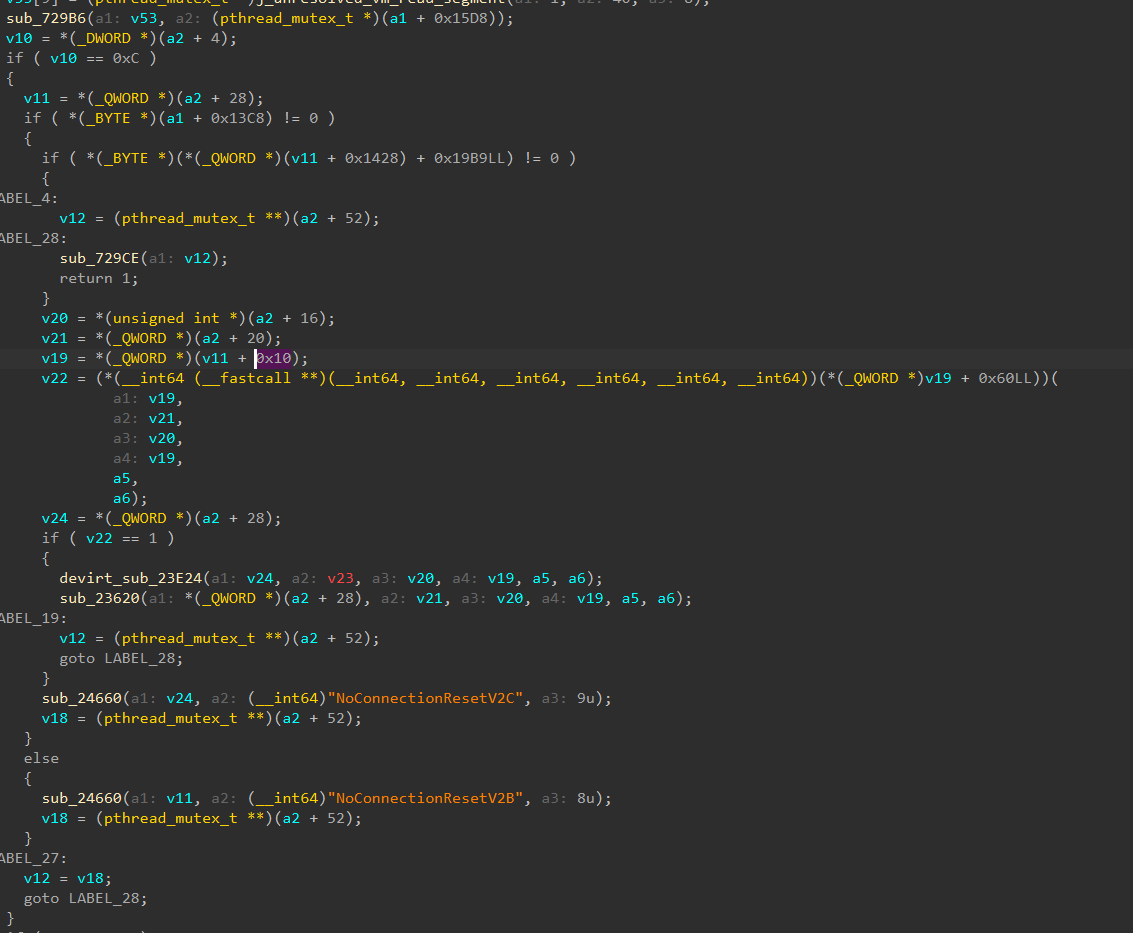Image resolution: width=1133 pixels, height=933 pixels.
Task: Click the LABEL_19 label definition
Action: [33, 619]
